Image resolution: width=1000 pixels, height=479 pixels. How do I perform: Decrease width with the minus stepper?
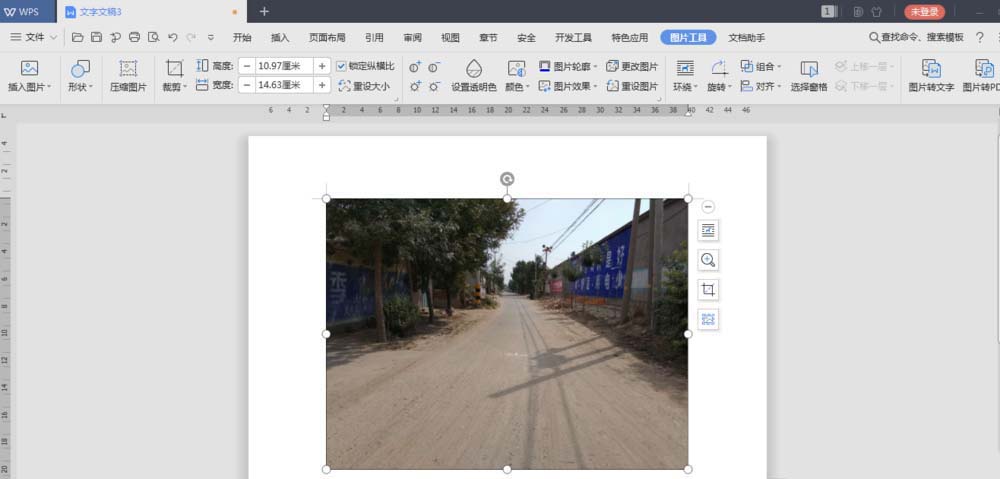tap(247, 85)
